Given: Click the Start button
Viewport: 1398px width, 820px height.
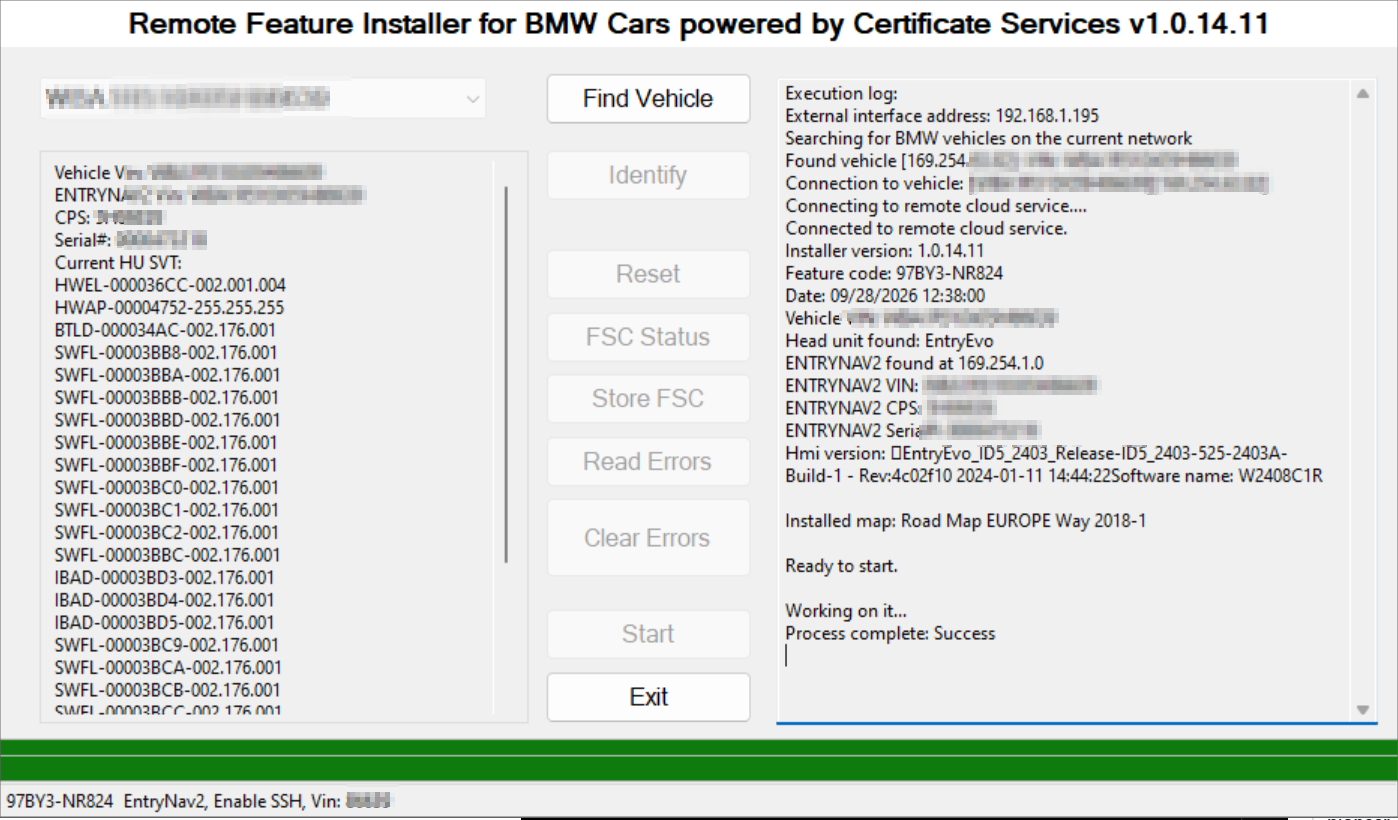Looking at the screenshot, I should [648, 634].
